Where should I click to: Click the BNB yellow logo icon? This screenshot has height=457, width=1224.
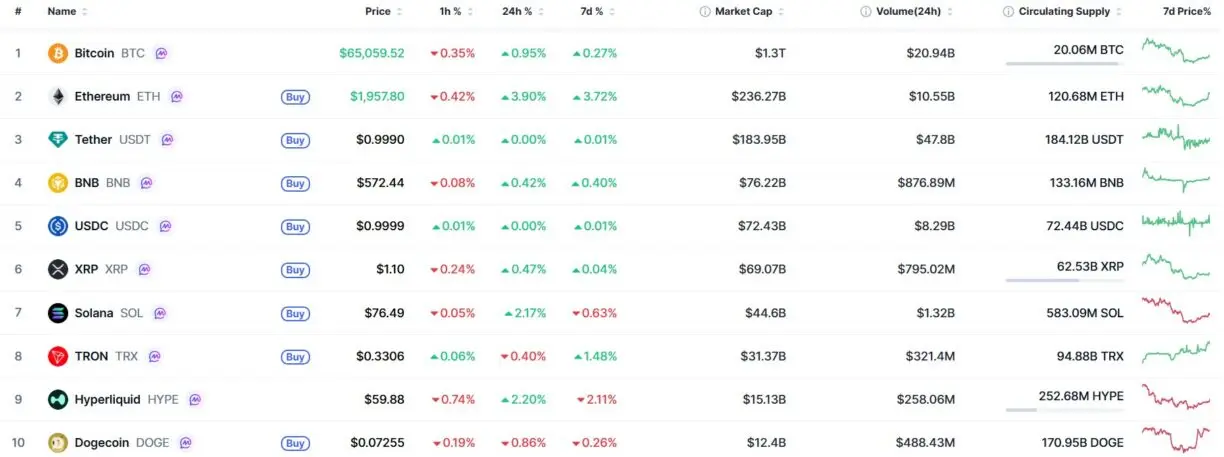click(58, 183)
